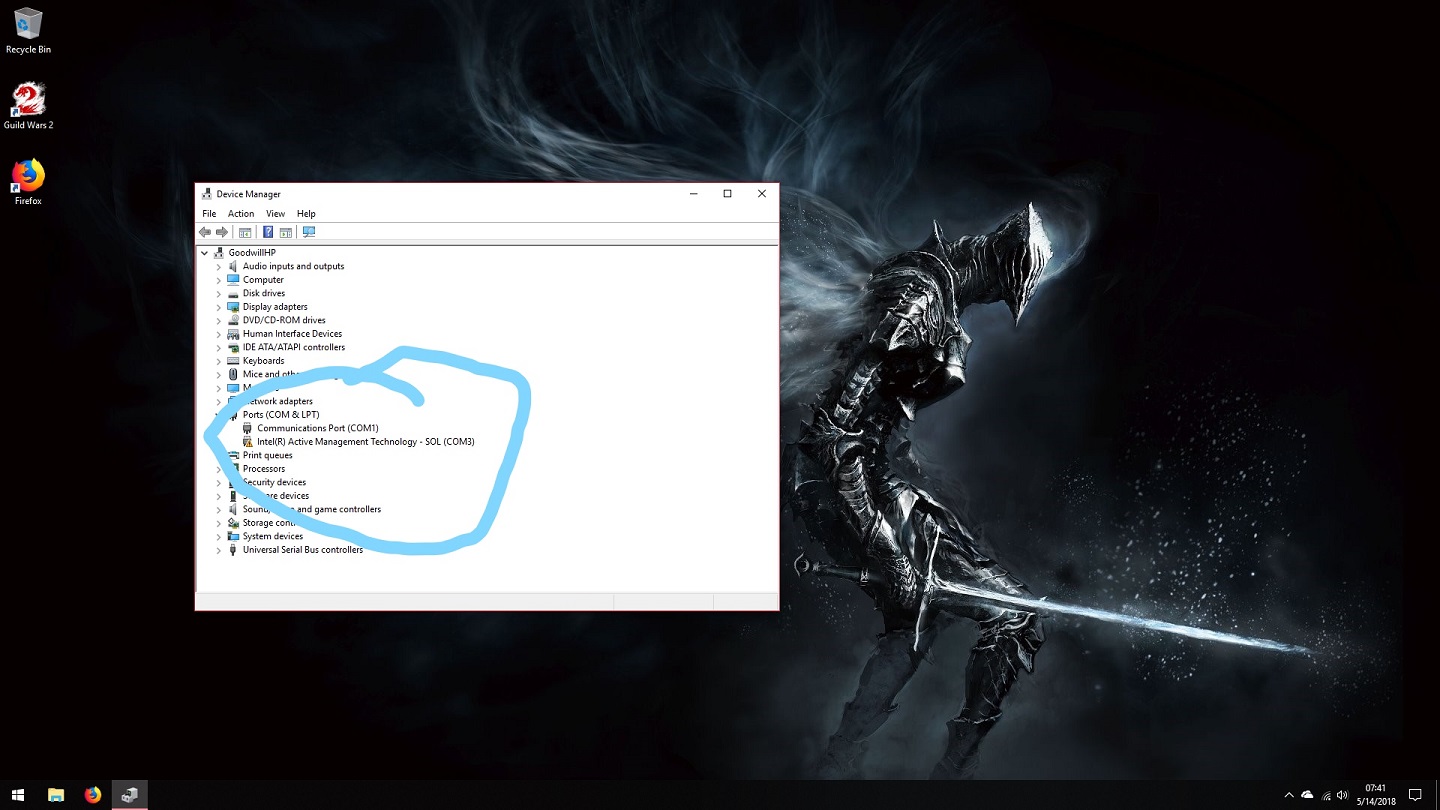Image resolution: width=1440 pixels, height=810 pixels.
Task: Open the Wi-Fi network tray icon
Action: pos(1325,796)
